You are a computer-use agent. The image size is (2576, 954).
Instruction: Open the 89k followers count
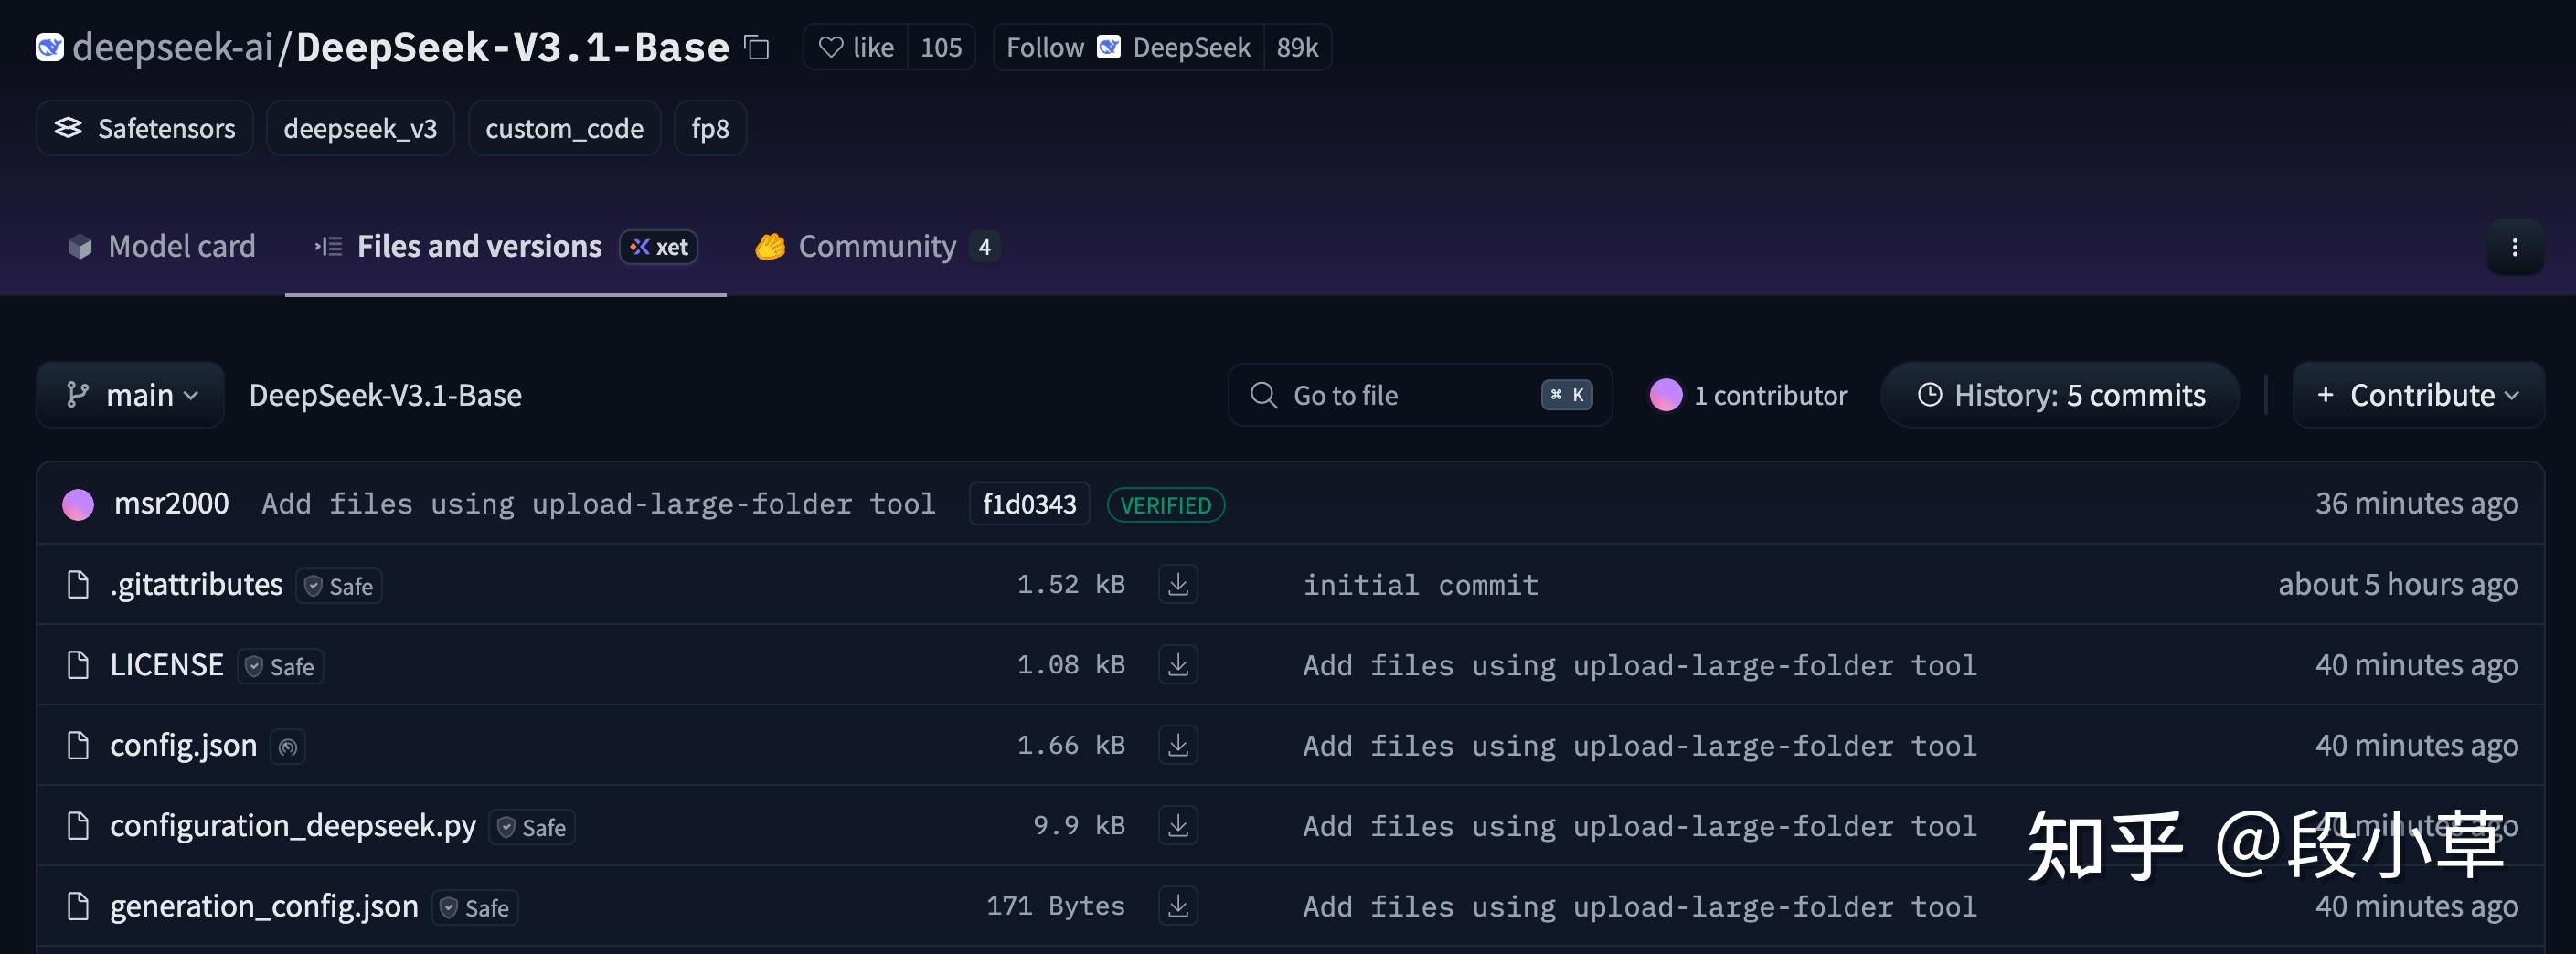pos(1297,47)
